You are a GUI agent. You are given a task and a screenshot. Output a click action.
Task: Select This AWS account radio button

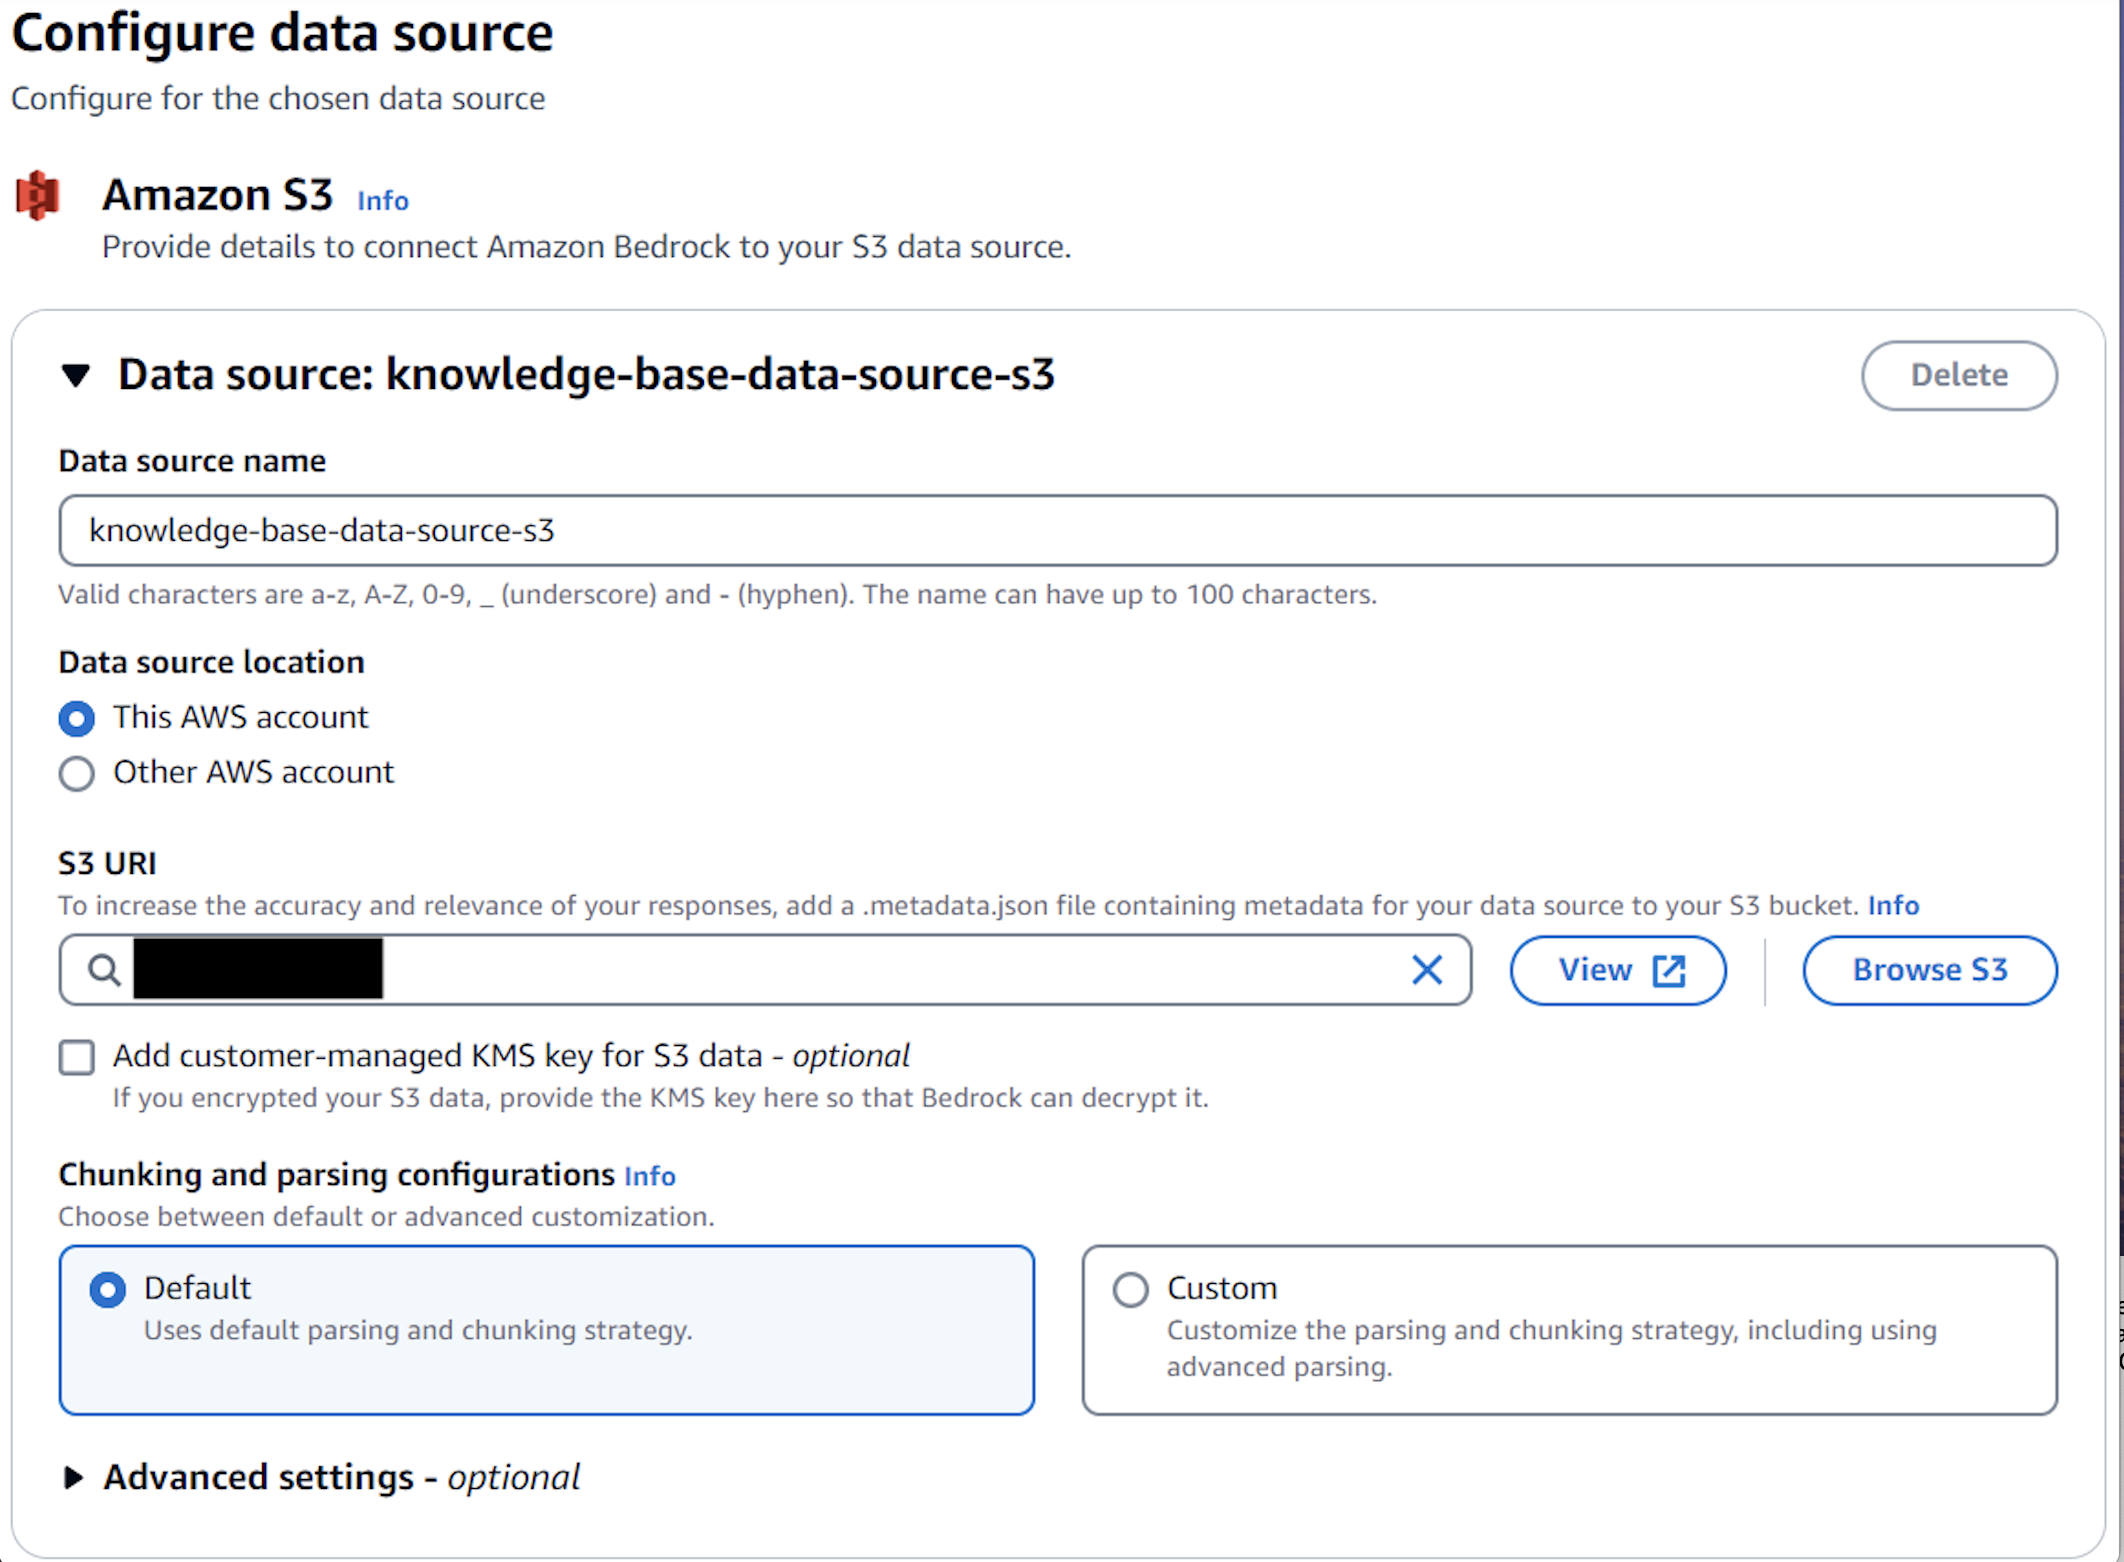pos(77,718)
